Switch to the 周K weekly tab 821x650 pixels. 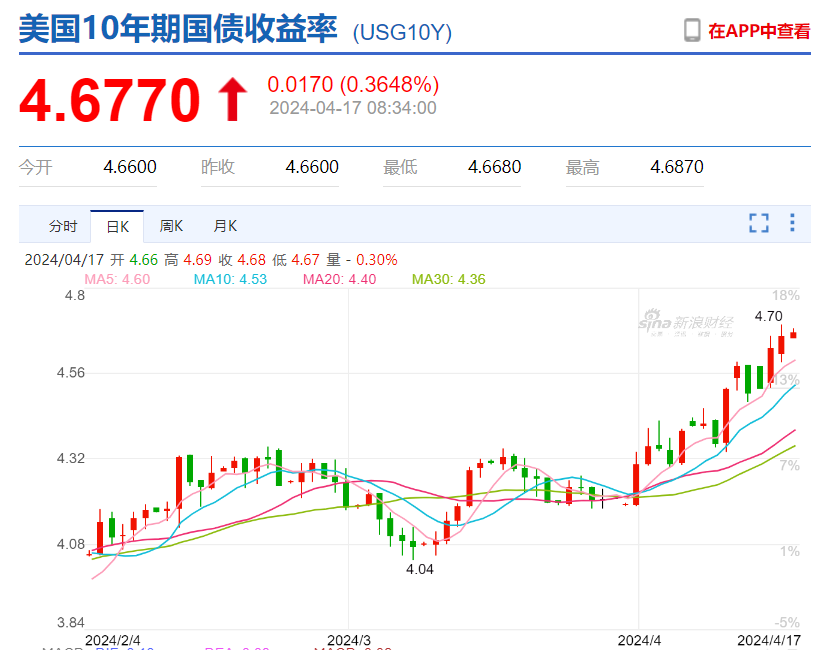click(x=170, y=226)
